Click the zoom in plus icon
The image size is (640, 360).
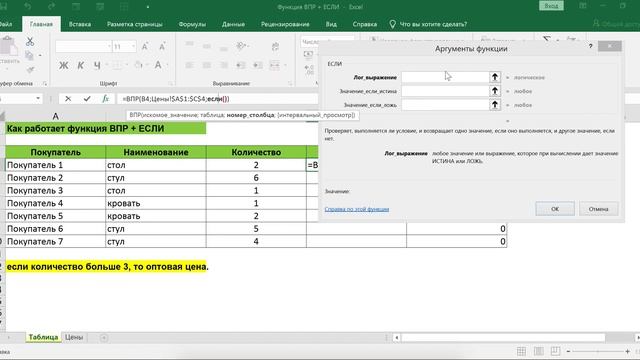[x=627, y=351]
